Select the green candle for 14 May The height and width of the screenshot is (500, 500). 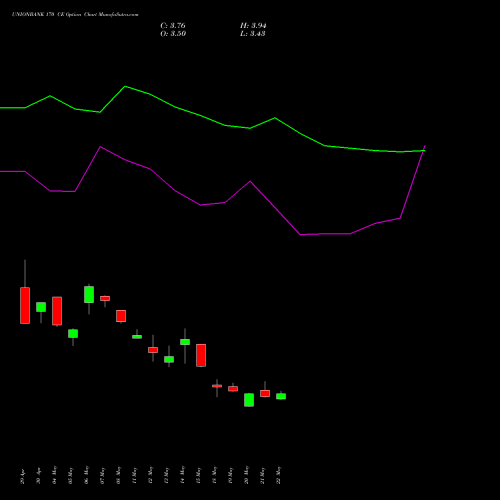click(185, 342)
